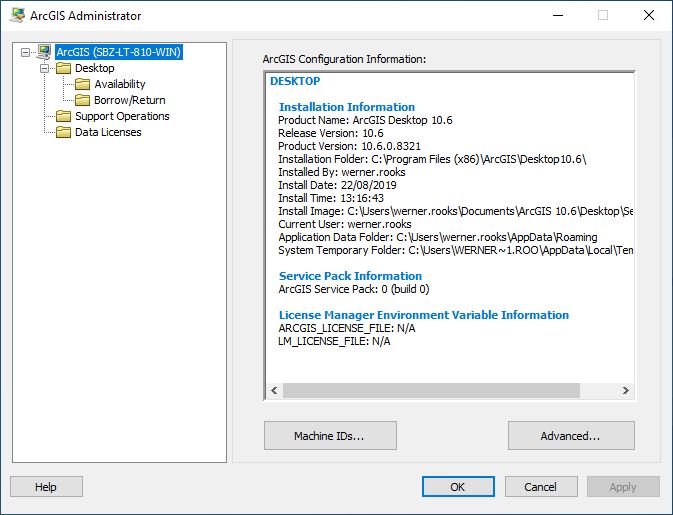Open the Machine IDs dialog
This screenshot has width=673, height=515.
(330, 436)
